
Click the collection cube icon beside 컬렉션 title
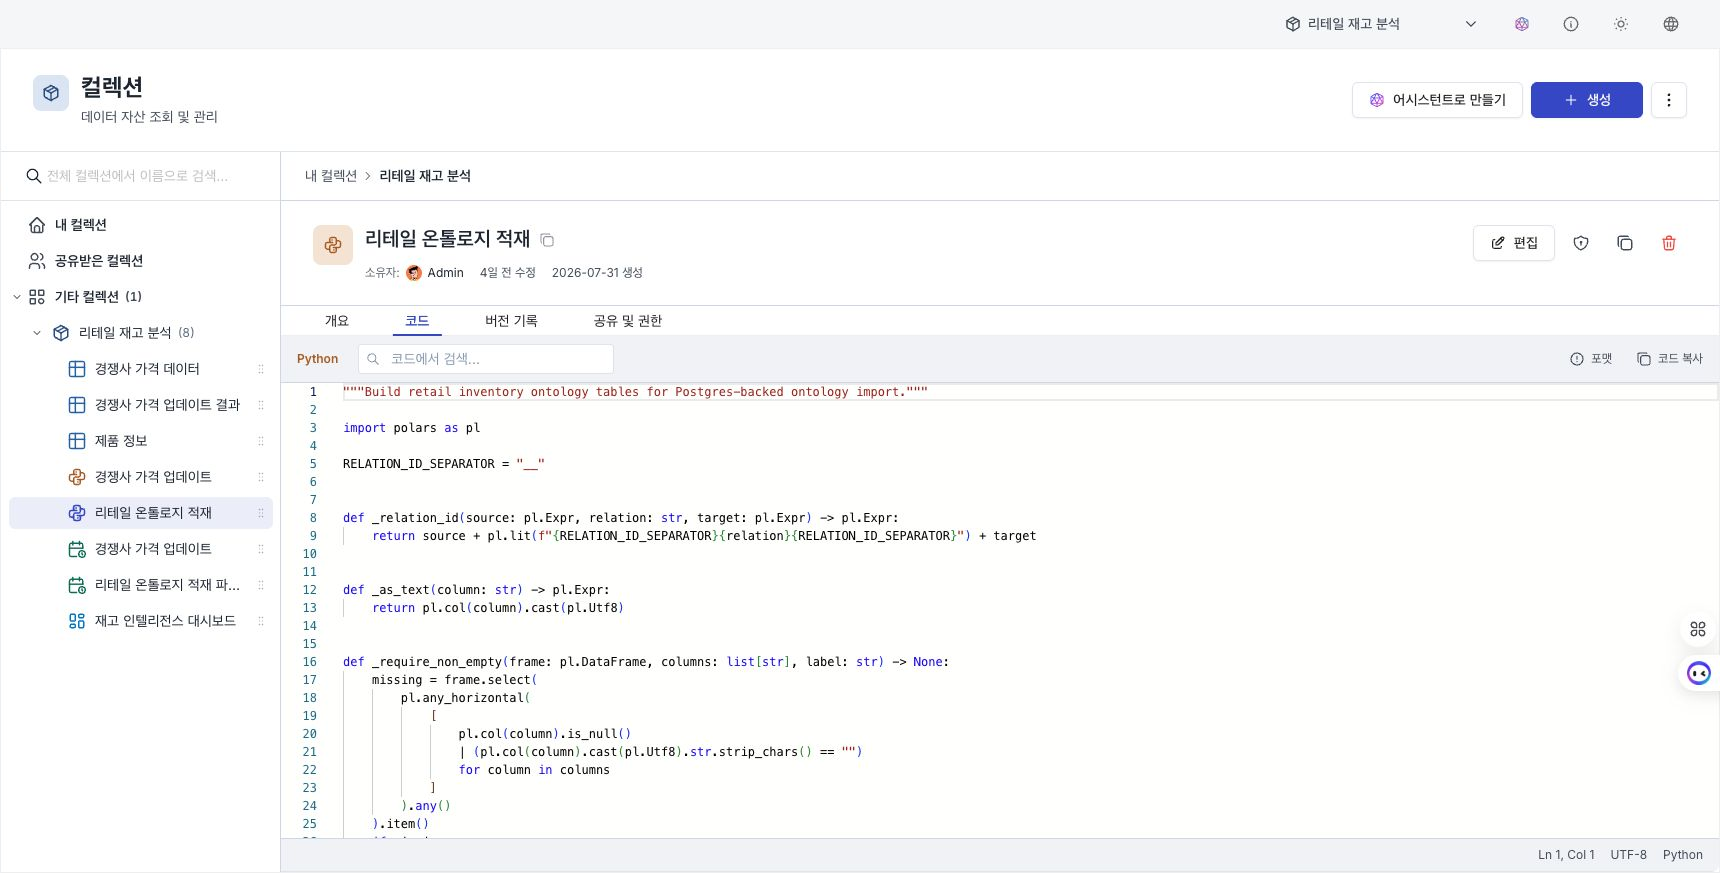[51, 93]
